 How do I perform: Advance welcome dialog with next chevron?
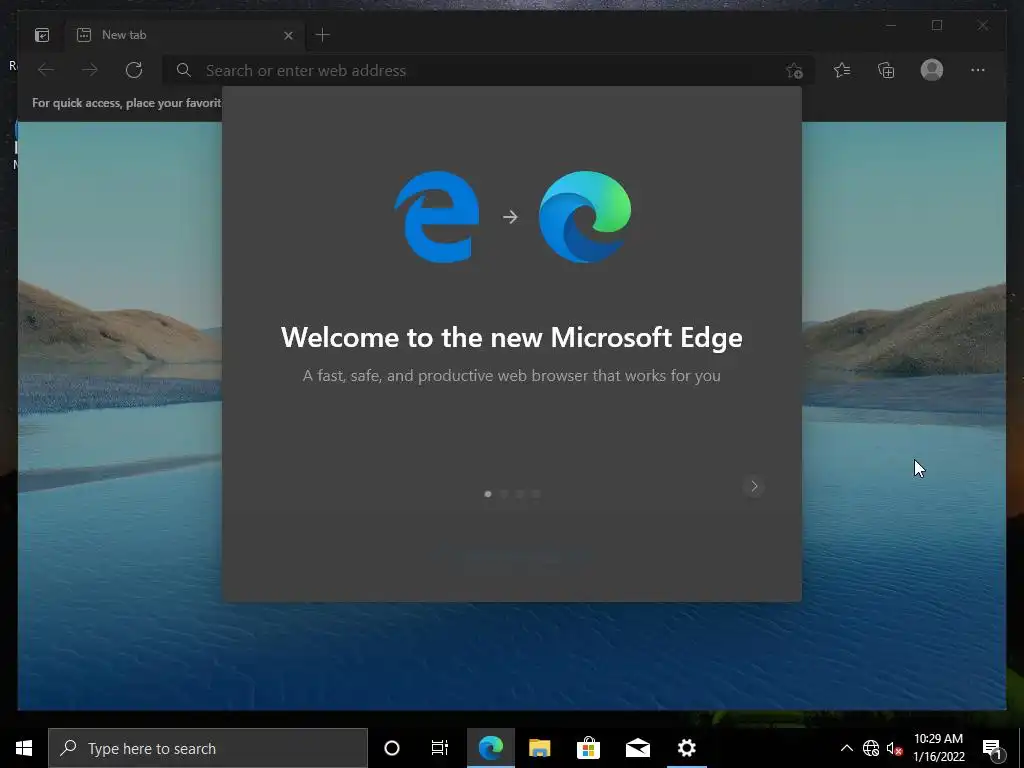754,486
